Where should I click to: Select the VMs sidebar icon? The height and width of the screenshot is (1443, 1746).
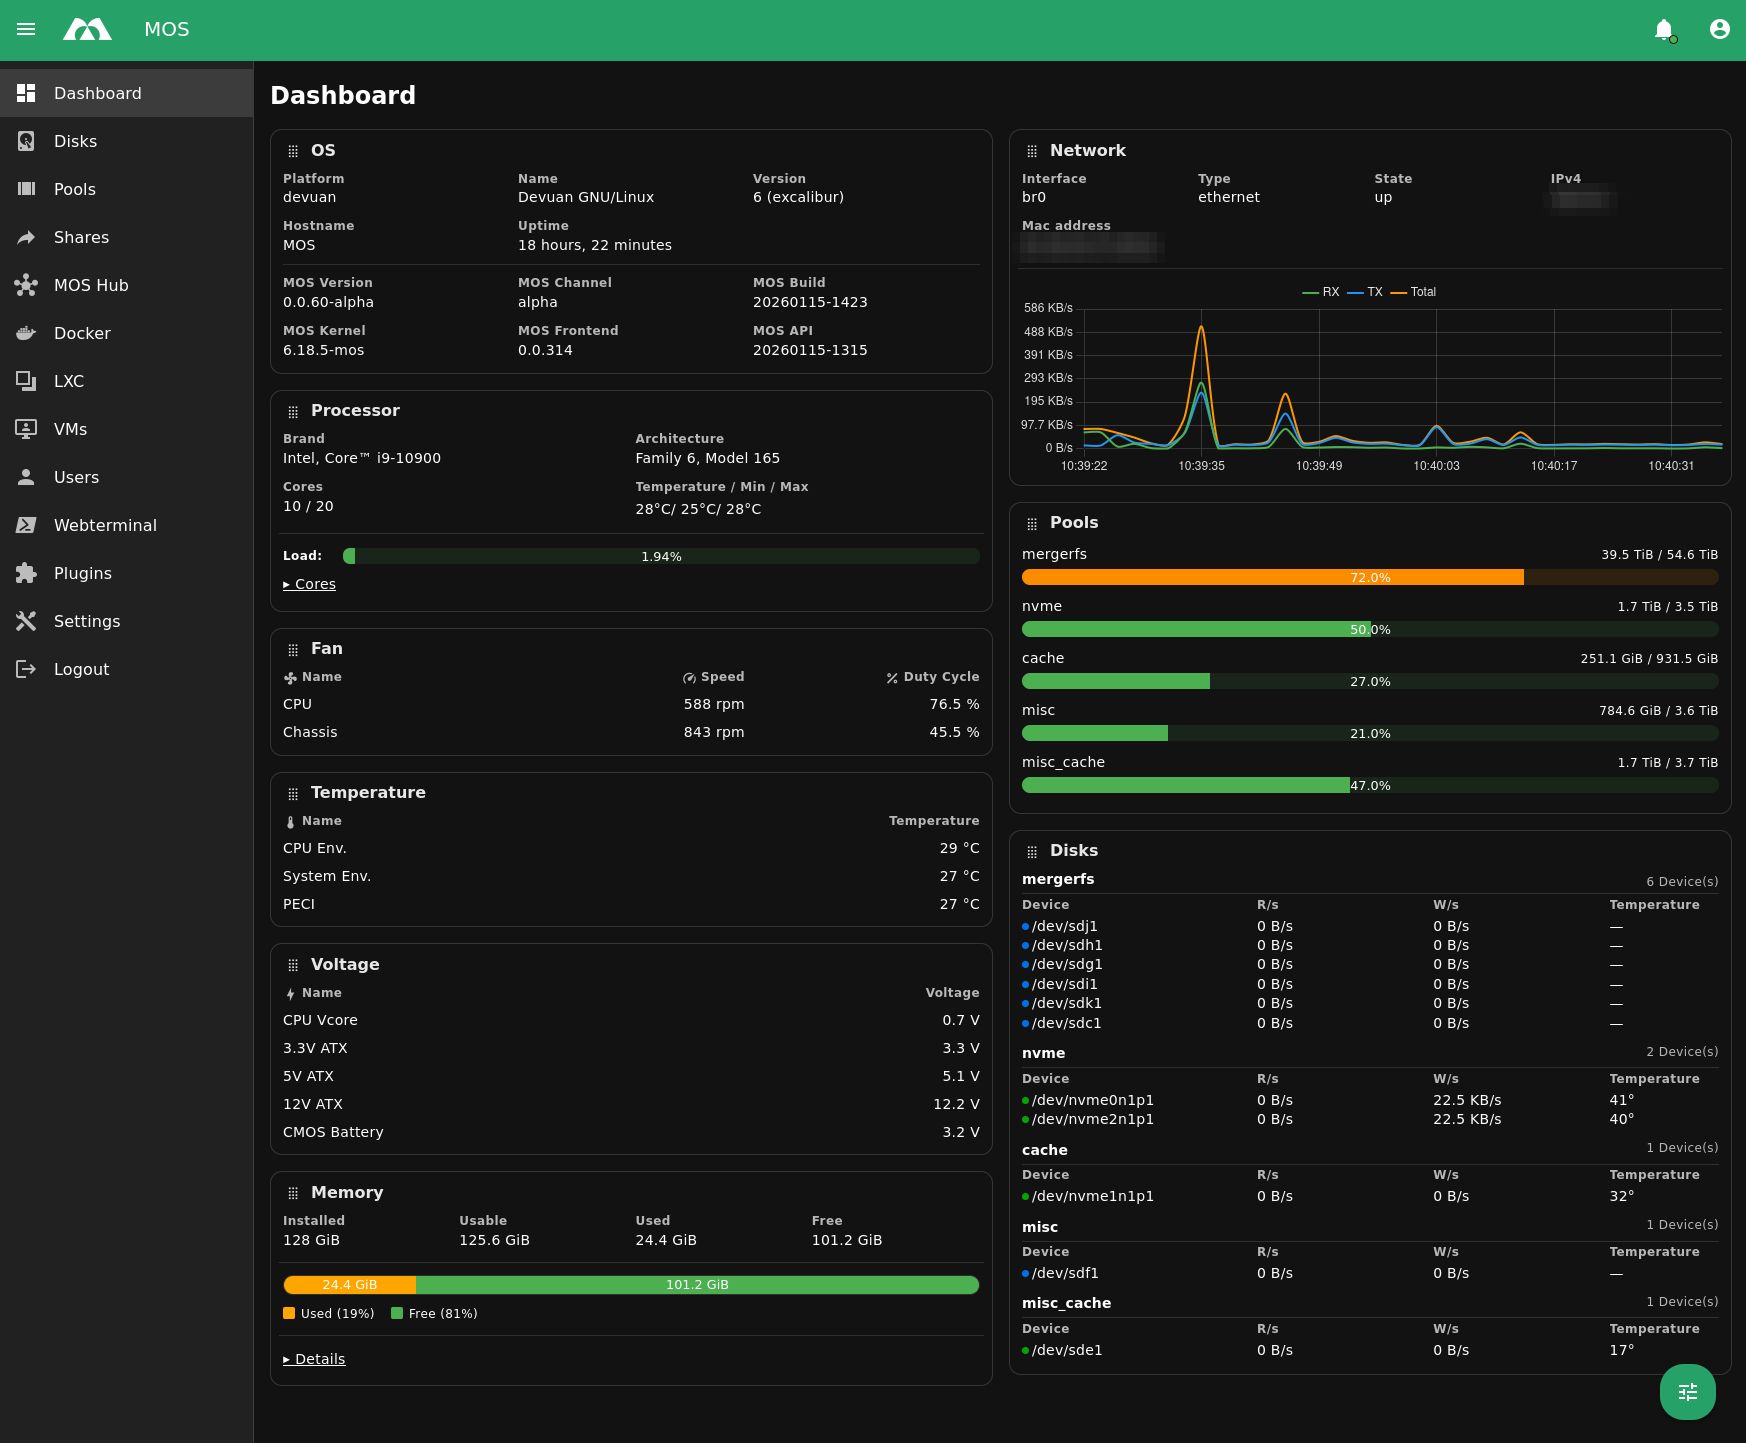tap(27, 429)
